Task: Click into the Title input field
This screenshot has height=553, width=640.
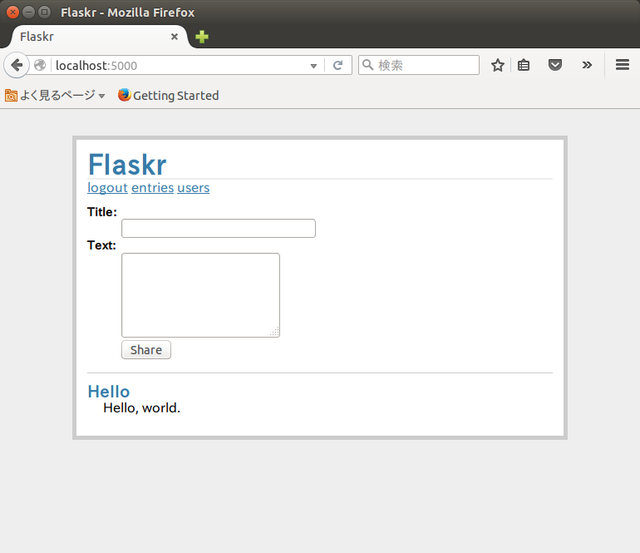Action: coord(218,229)
